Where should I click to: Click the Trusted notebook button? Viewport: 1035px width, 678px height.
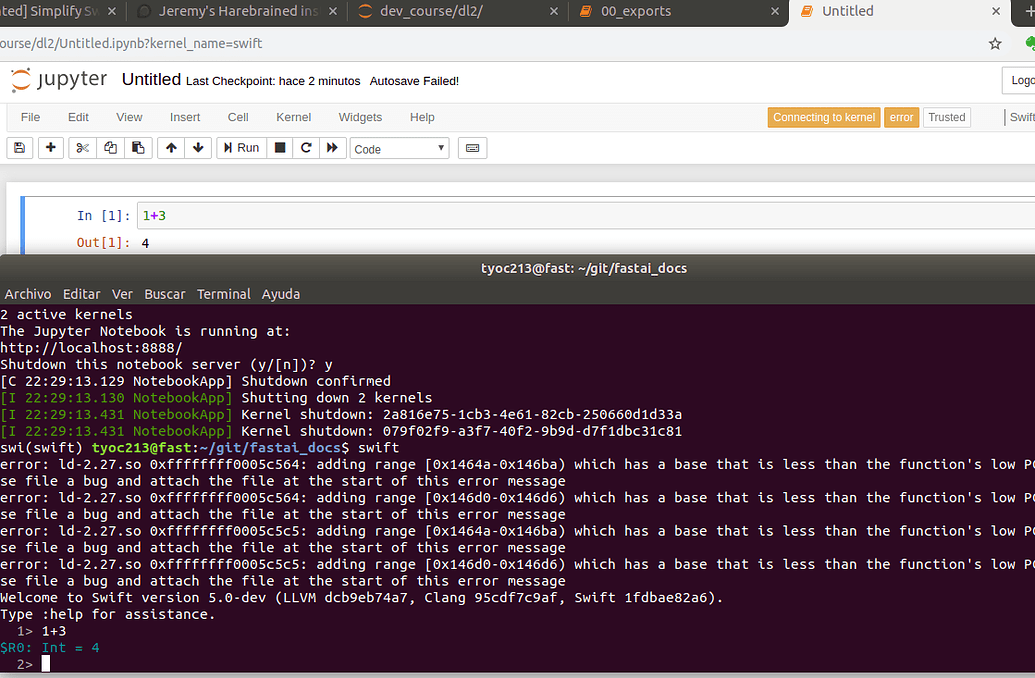coord(946,117)
